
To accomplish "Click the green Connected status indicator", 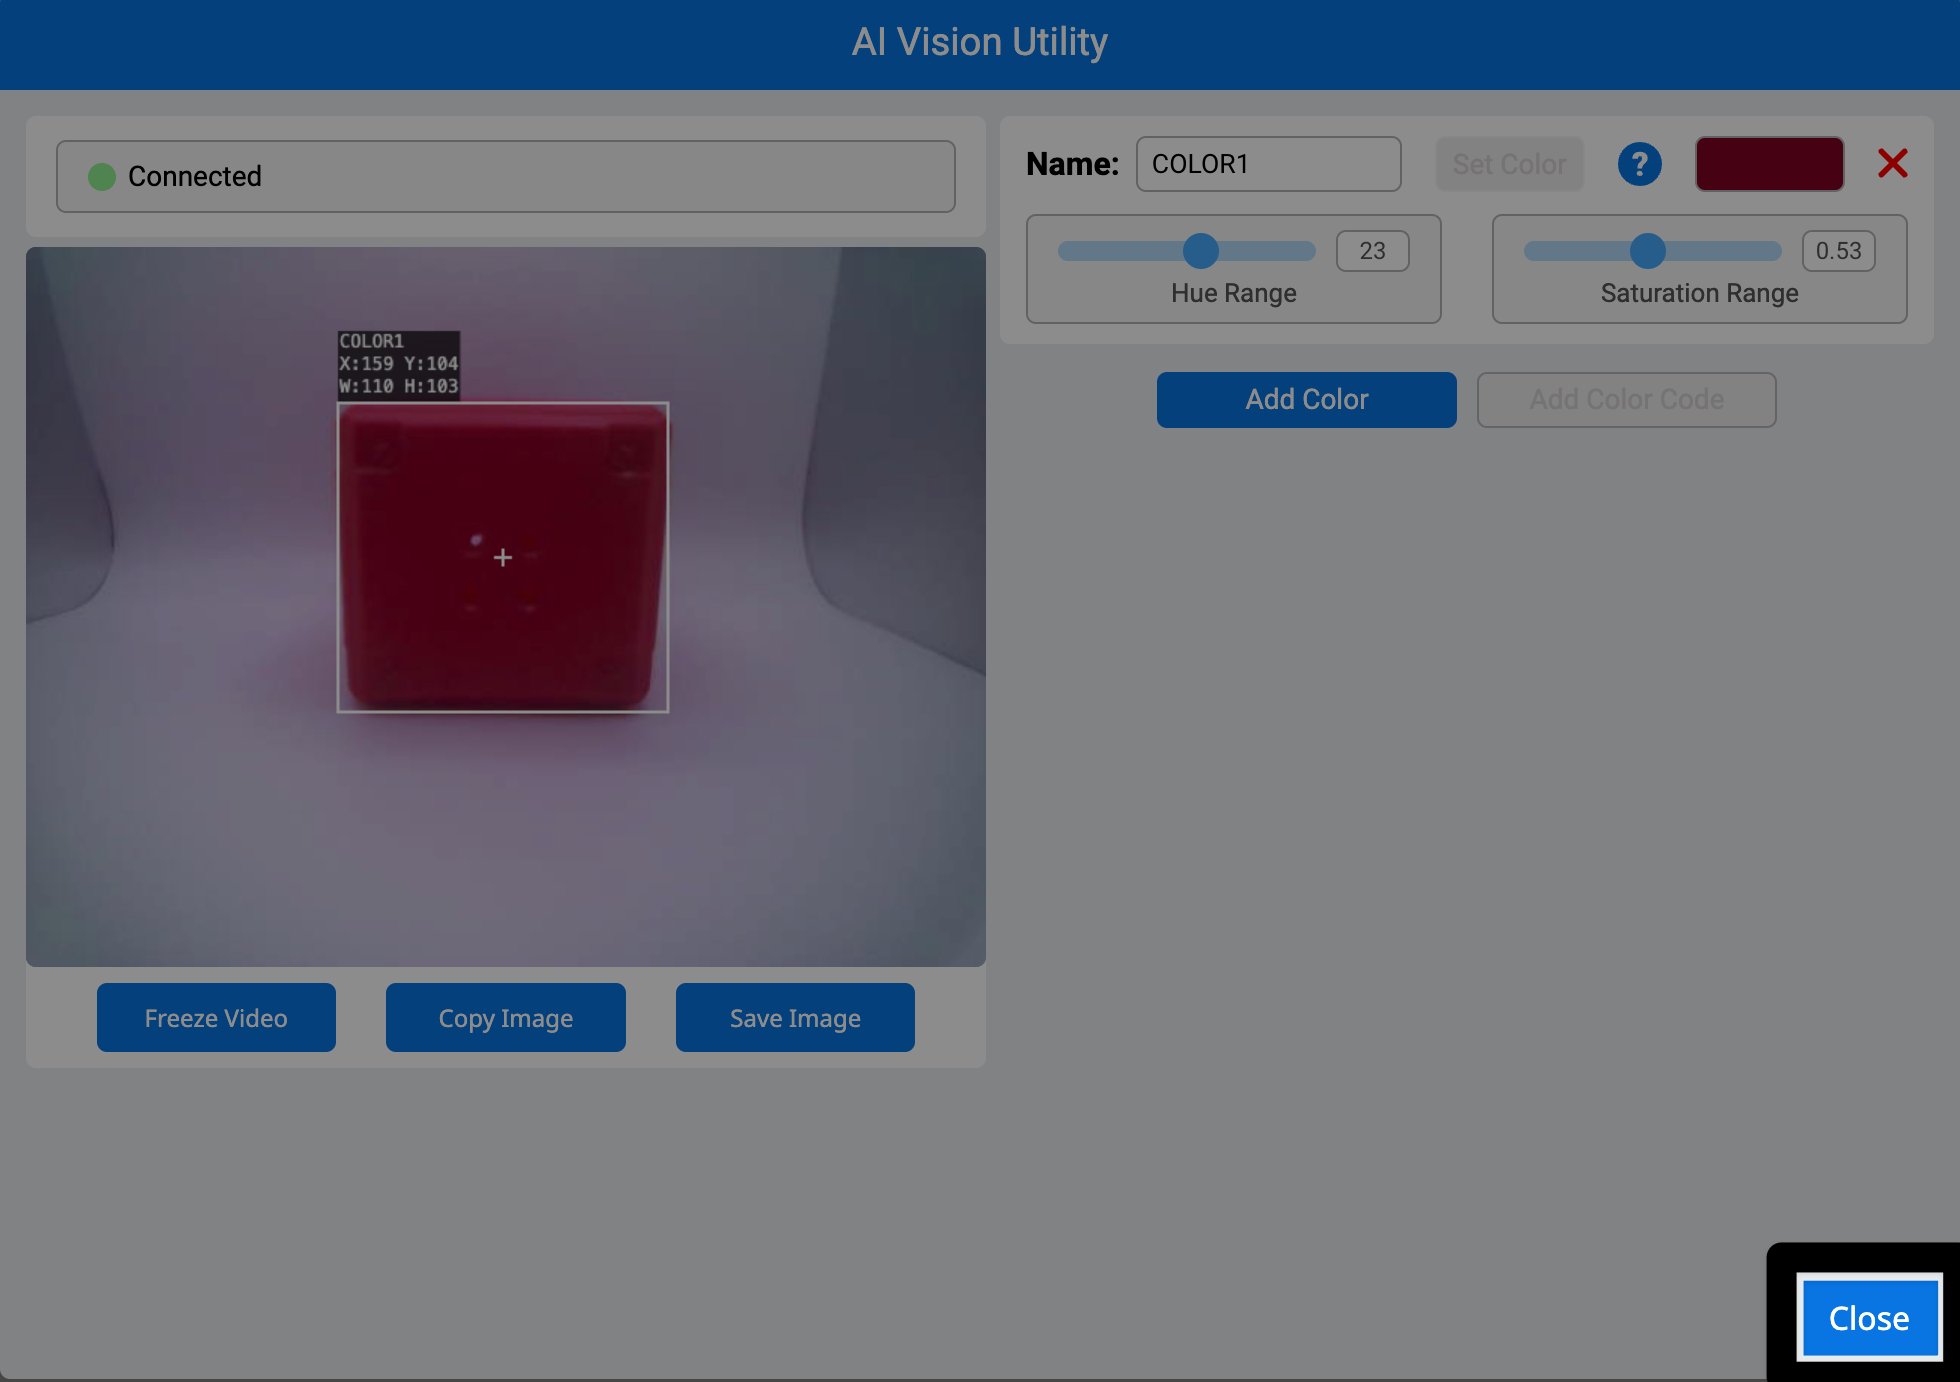I will point(101,176).
